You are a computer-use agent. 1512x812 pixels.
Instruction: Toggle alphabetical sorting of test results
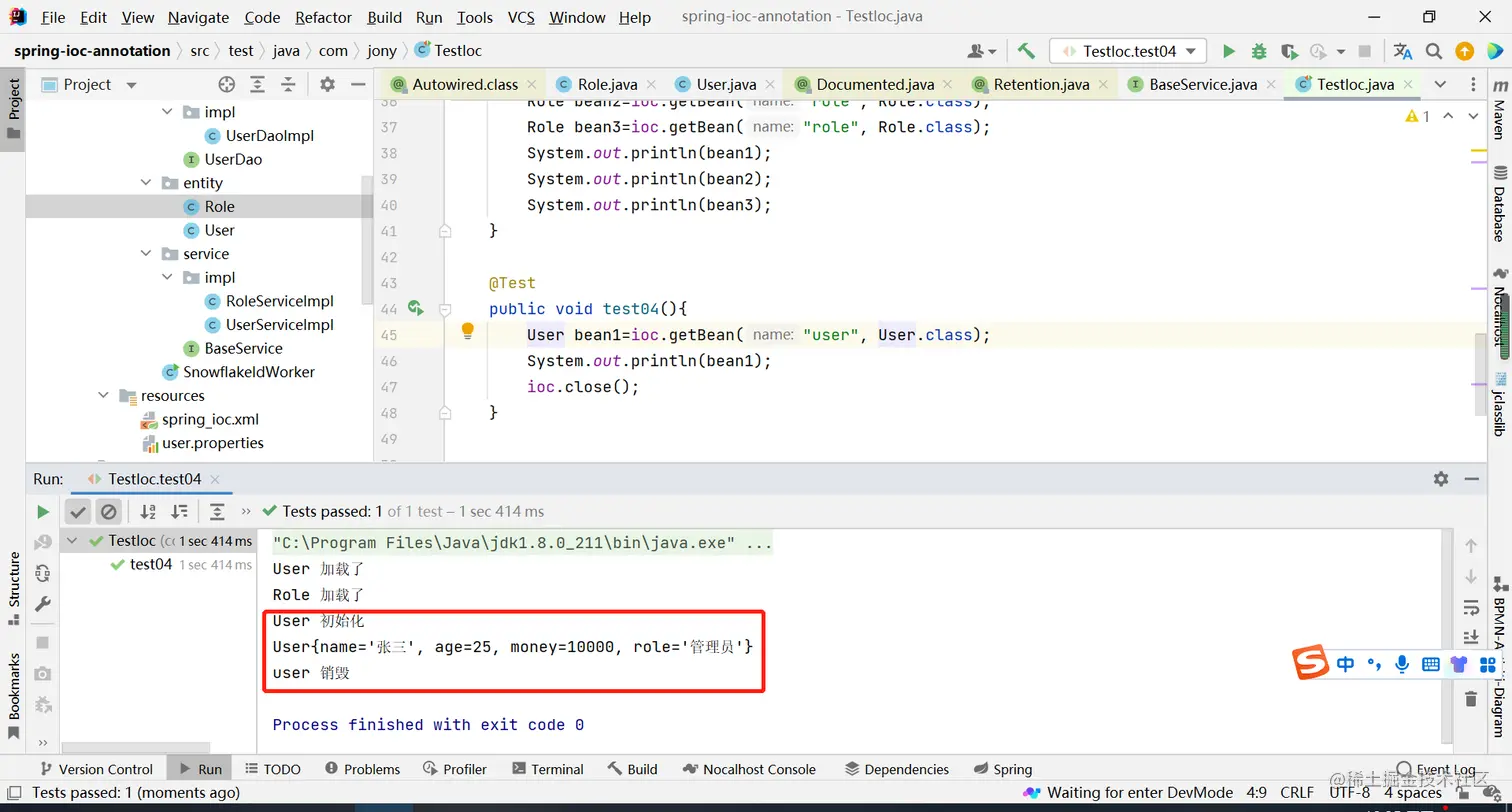(x=148, y=512)
